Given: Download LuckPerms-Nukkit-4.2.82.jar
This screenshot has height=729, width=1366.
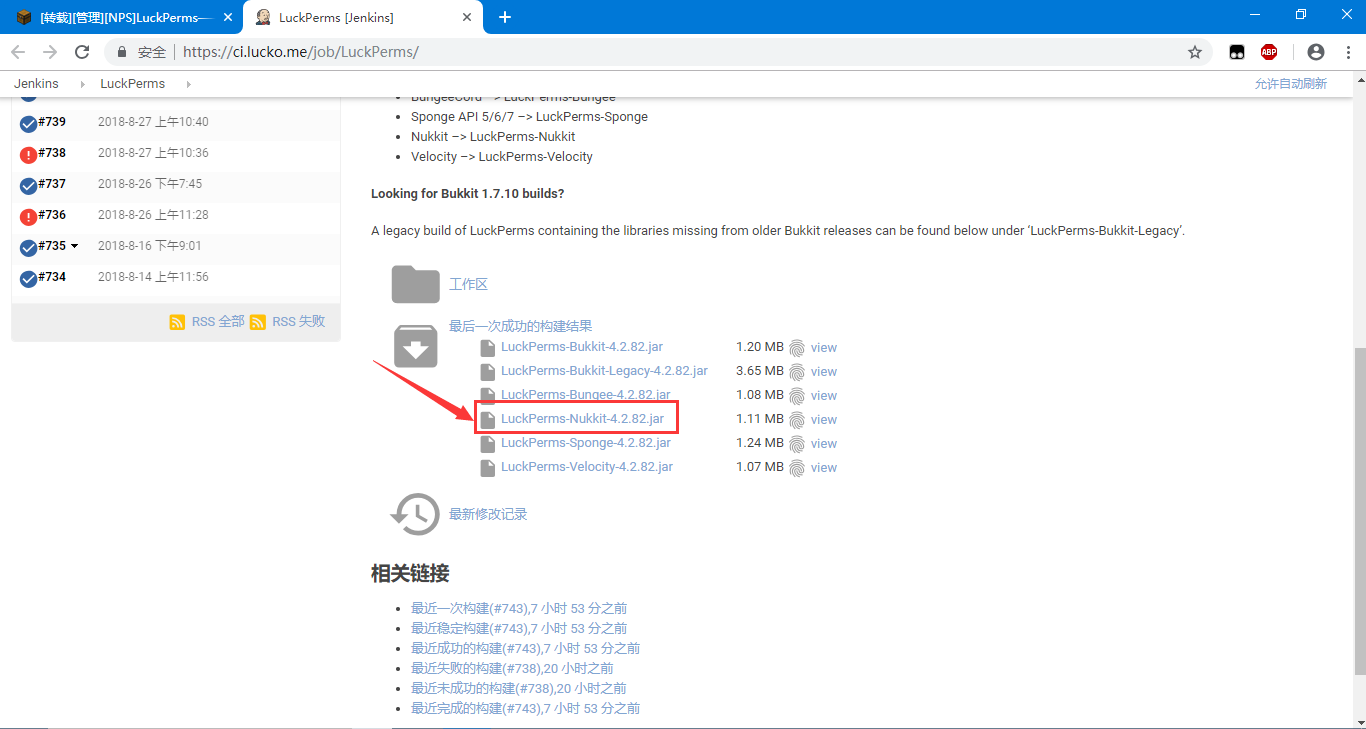Looking at the screenshot, I should 582,419.
